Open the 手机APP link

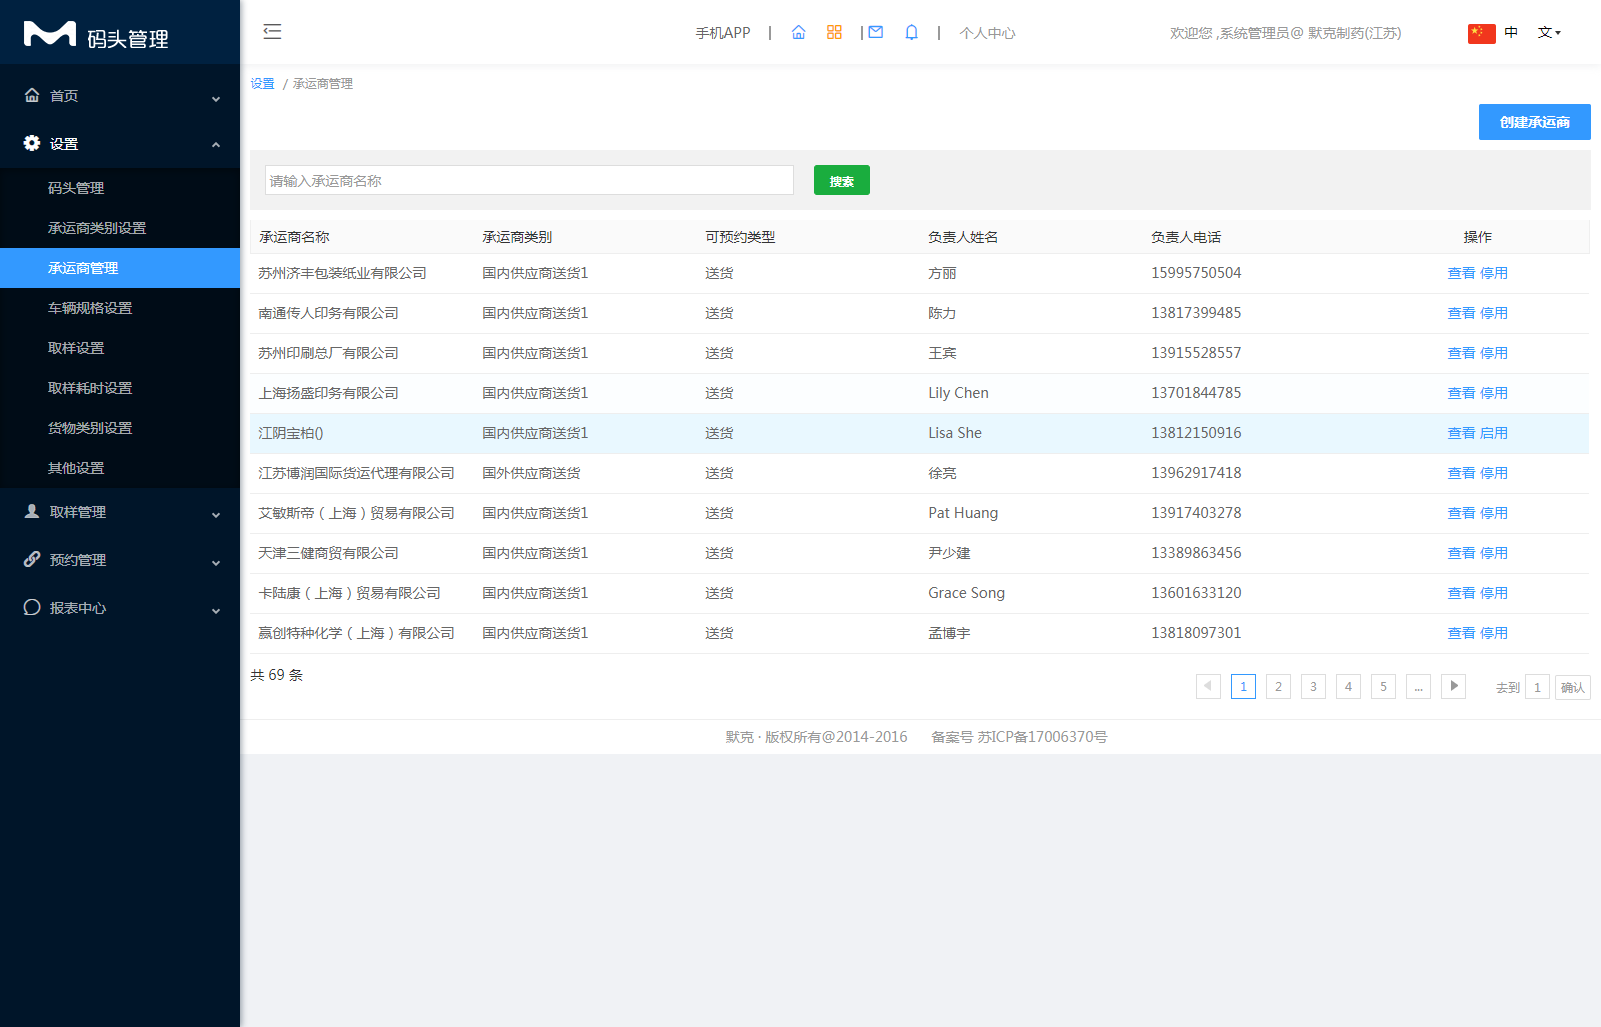723,33
